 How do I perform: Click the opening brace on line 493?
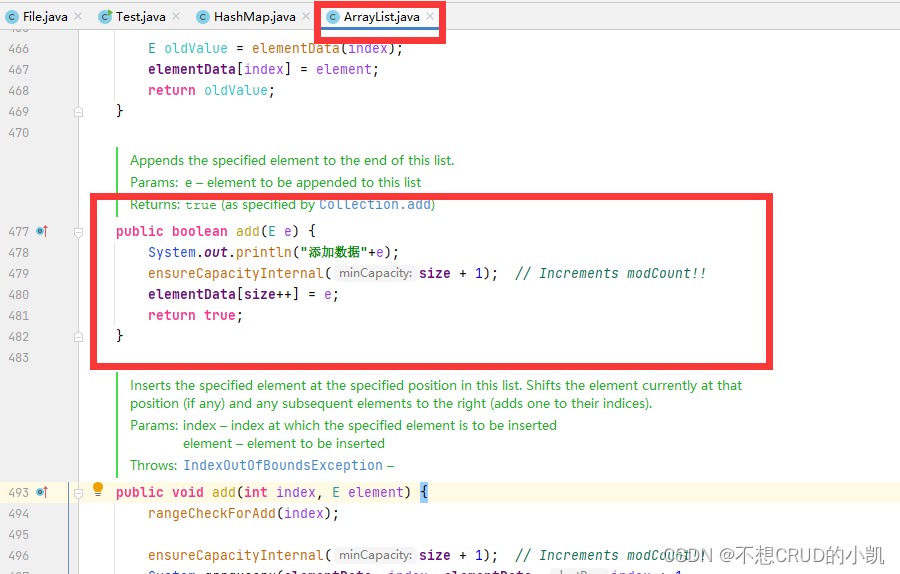pos(424,492)
